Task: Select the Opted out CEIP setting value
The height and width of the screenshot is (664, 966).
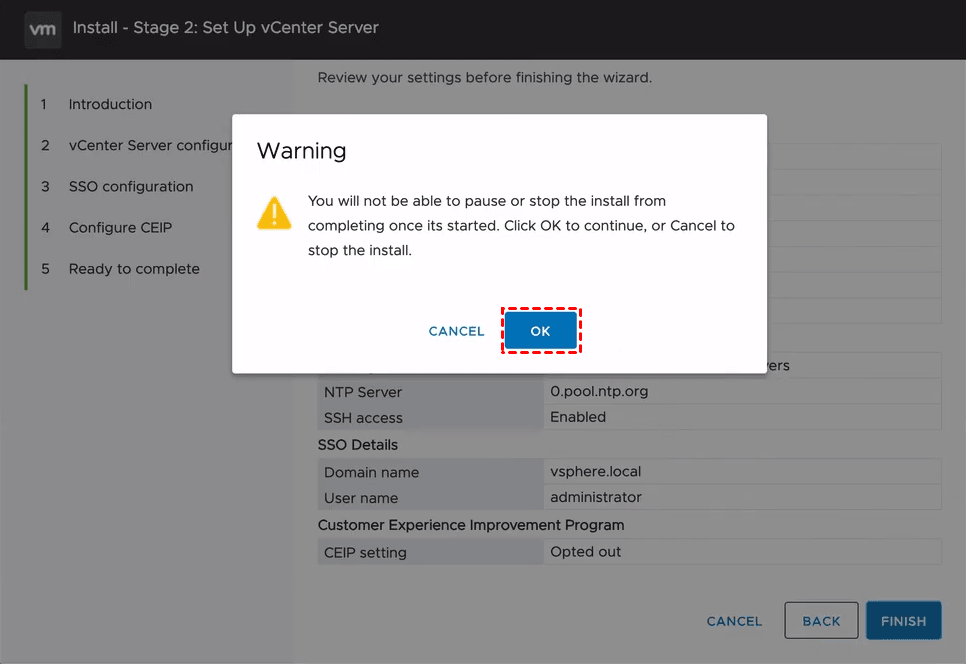Action: (585, 551)
